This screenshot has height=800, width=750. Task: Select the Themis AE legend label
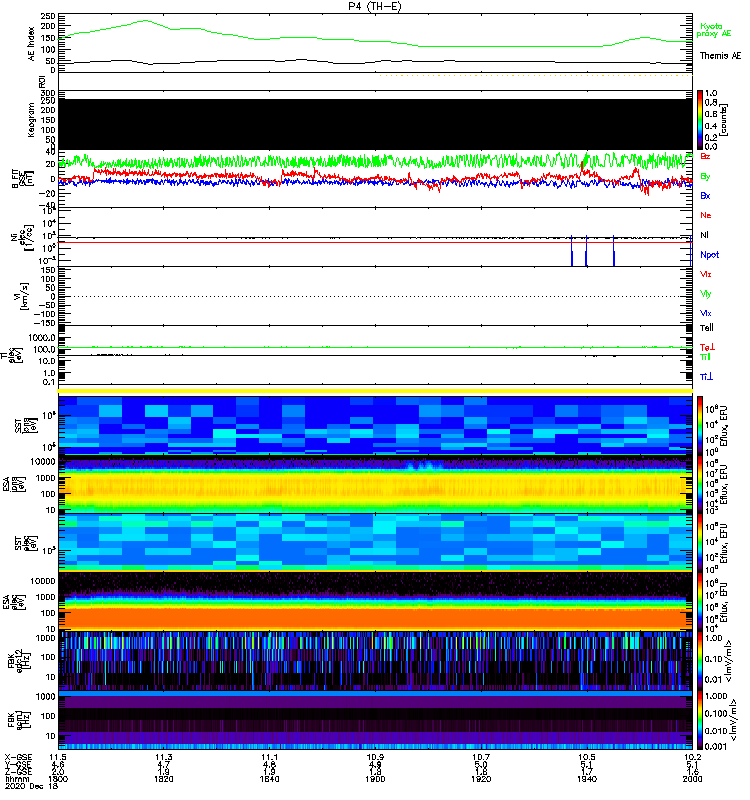[720, 57]
